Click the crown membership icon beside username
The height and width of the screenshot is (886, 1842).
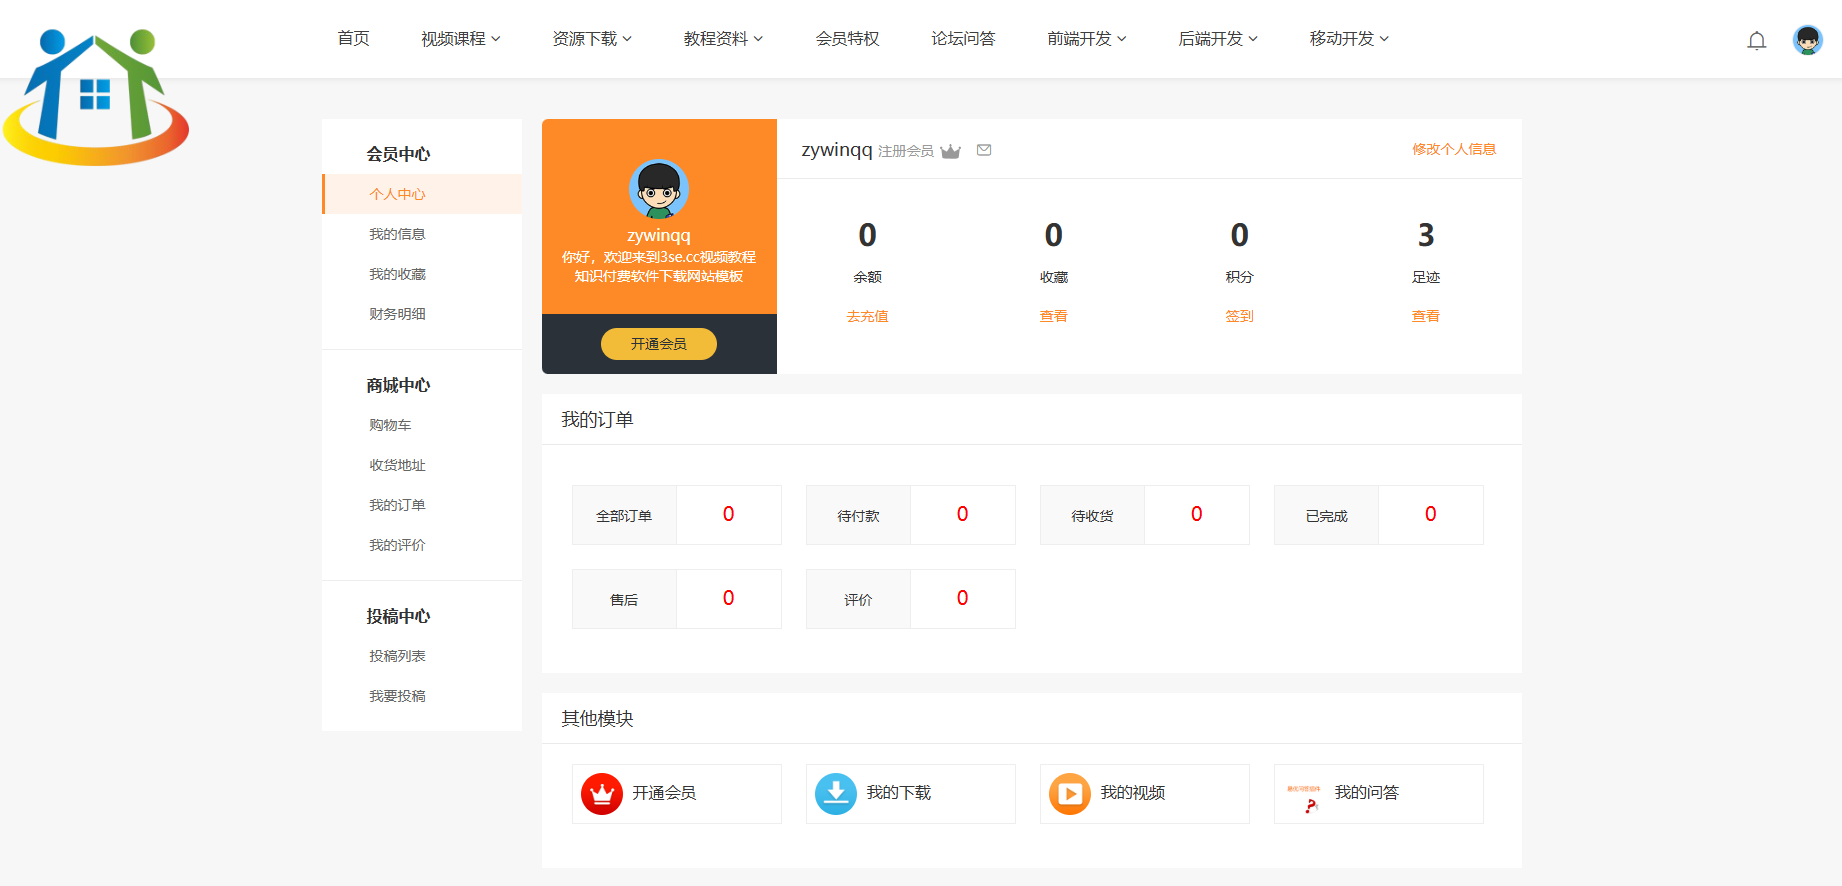(950, 151)
